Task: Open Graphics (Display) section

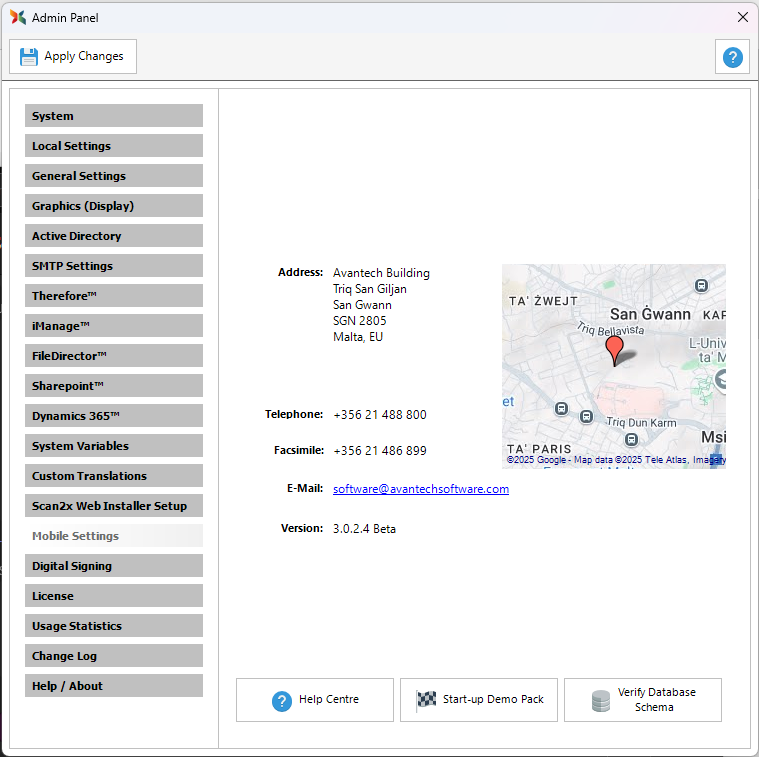Action: [x=114, y=206]
